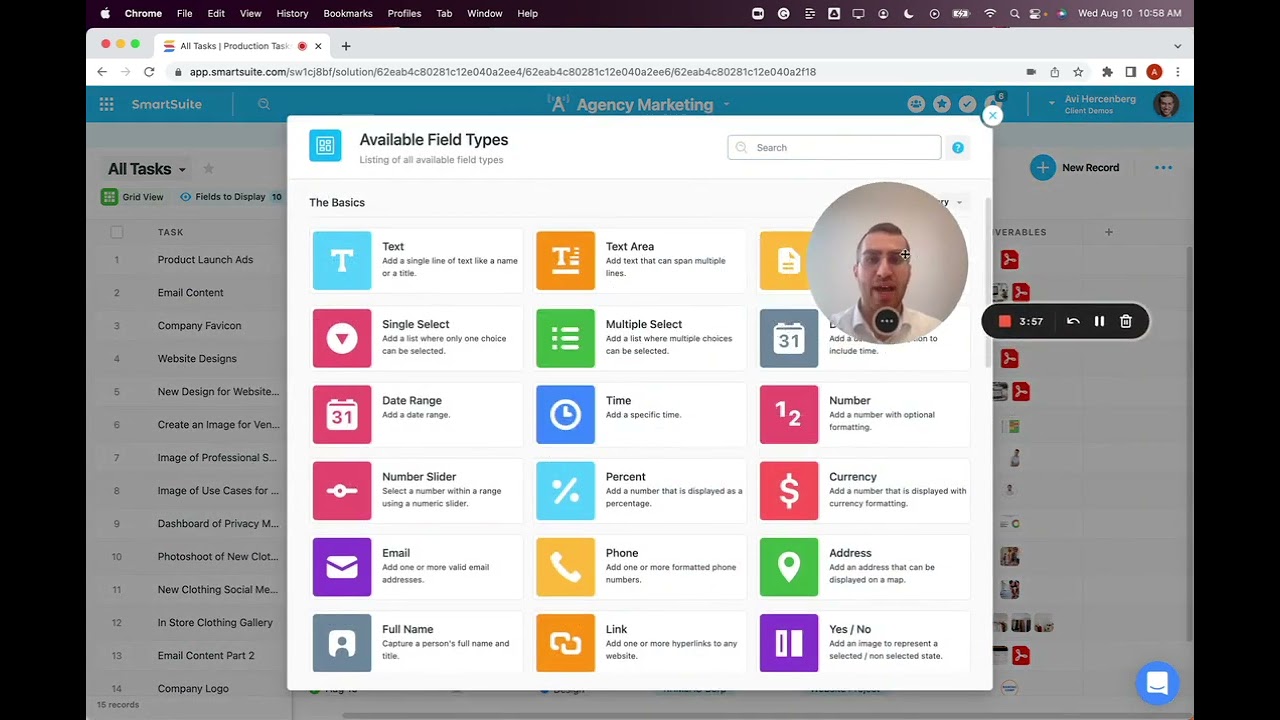Click the New Record button

[x=1076, y=168]
